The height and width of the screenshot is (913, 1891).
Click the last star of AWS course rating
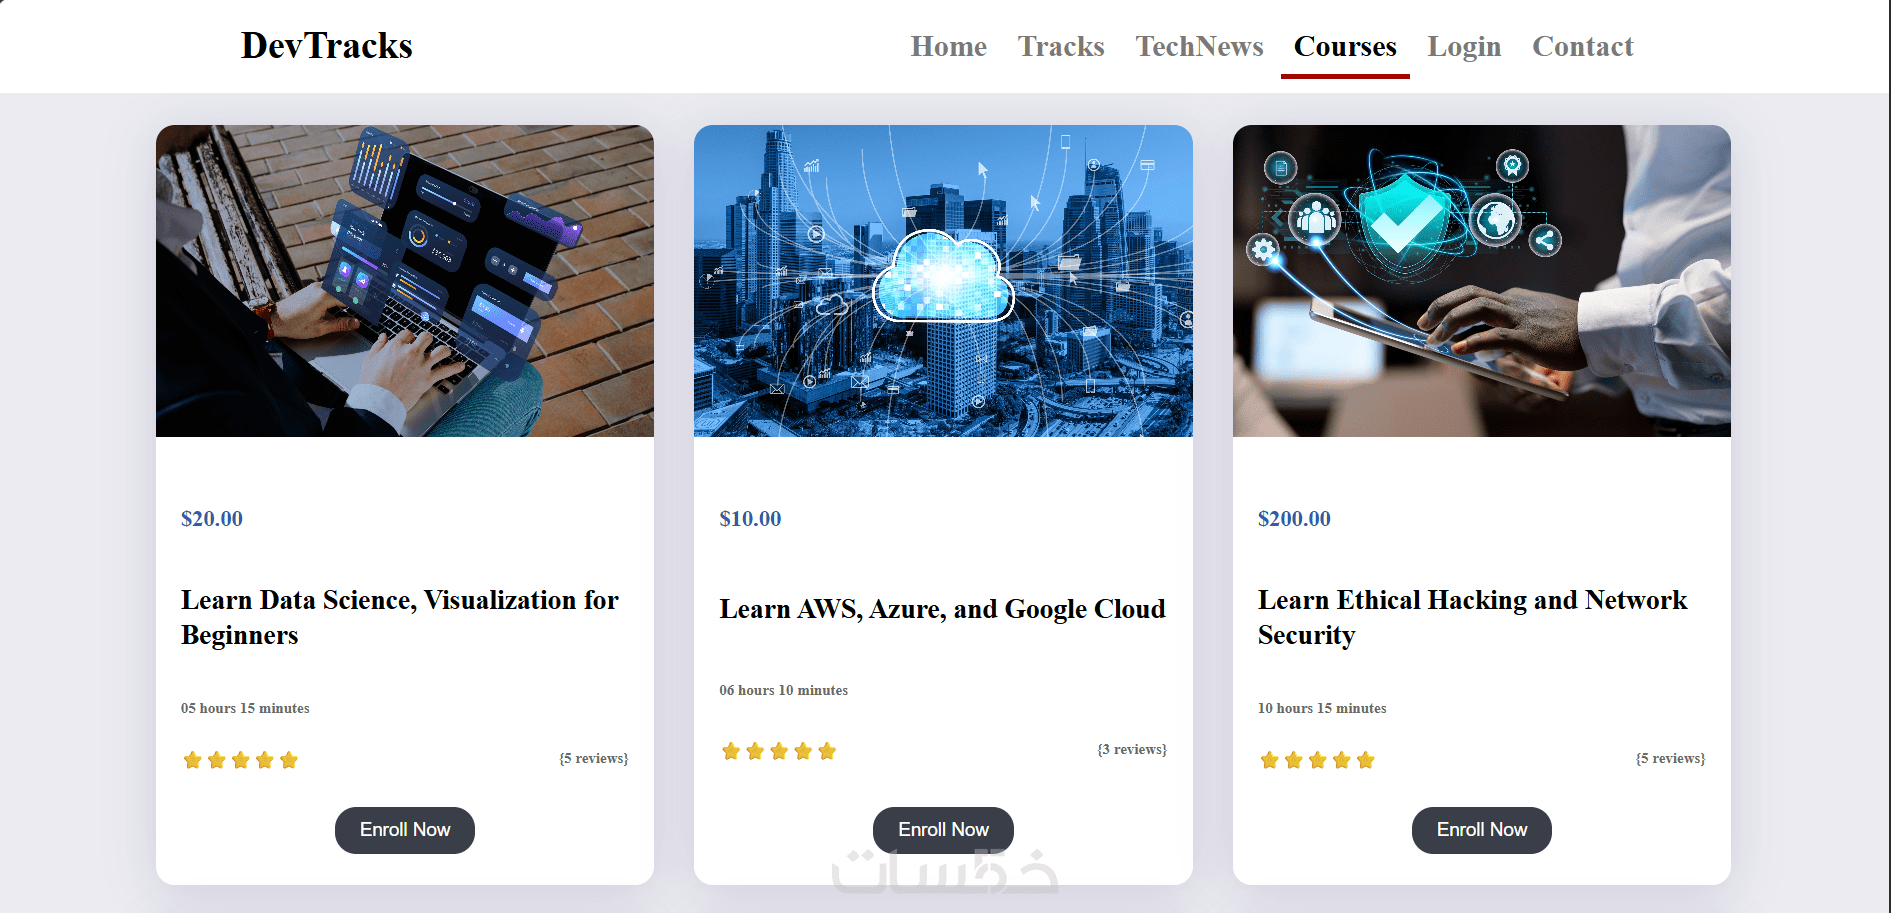pyautogui.click(x=827, y=751)
